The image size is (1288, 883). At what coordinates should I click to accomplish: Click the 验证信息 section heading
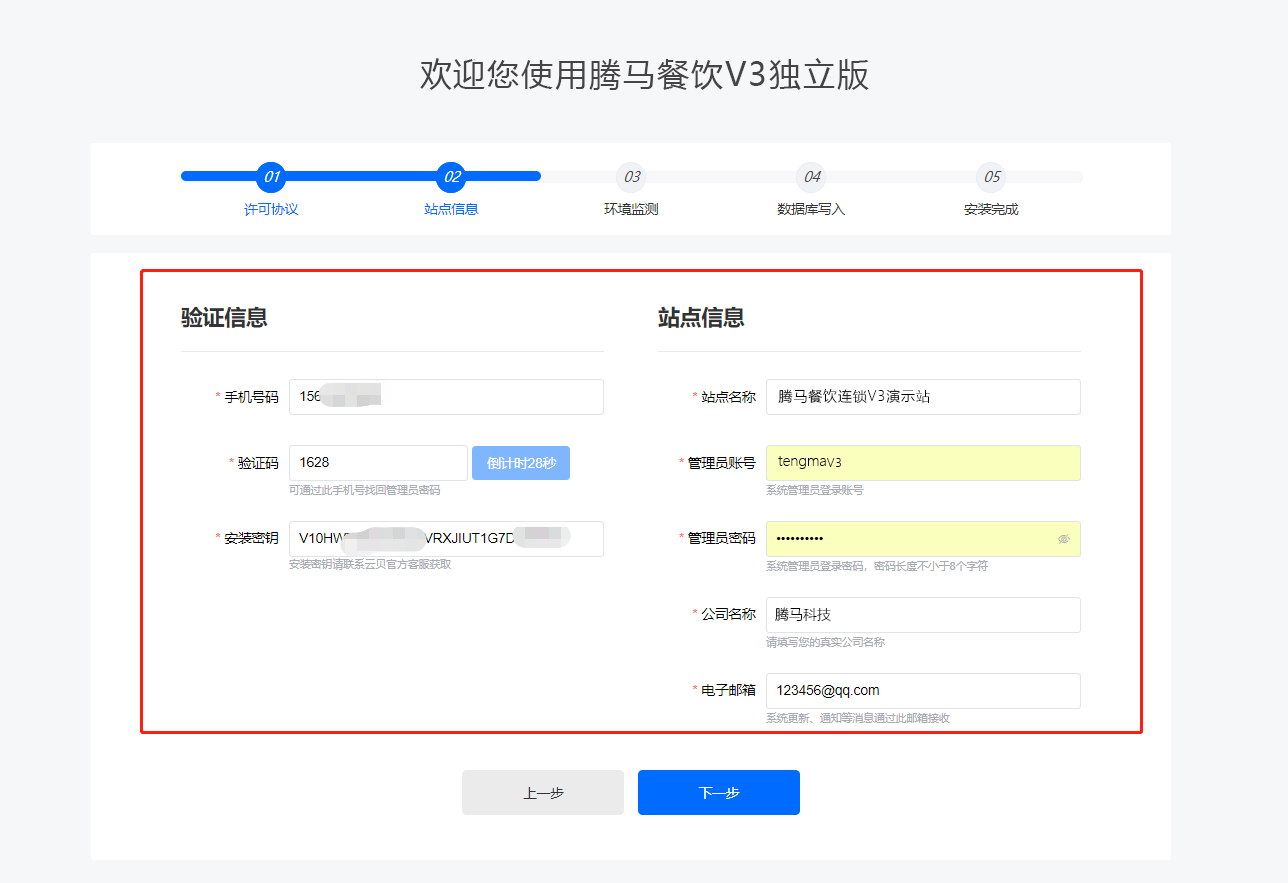click(224, 318)
